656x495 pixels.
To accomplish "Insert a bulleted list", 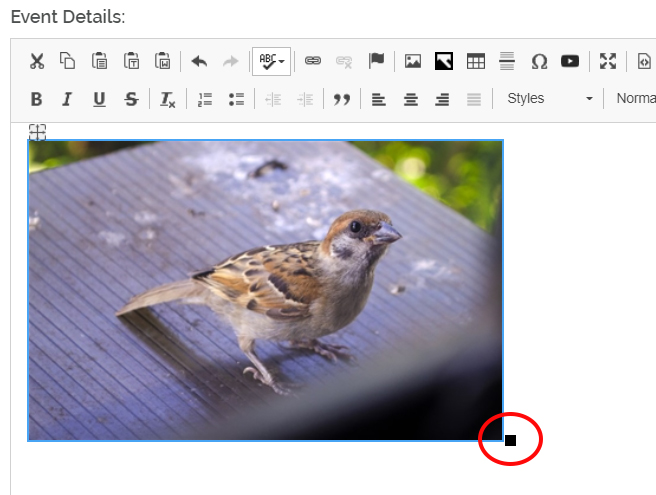I will [x=236, y=99].
